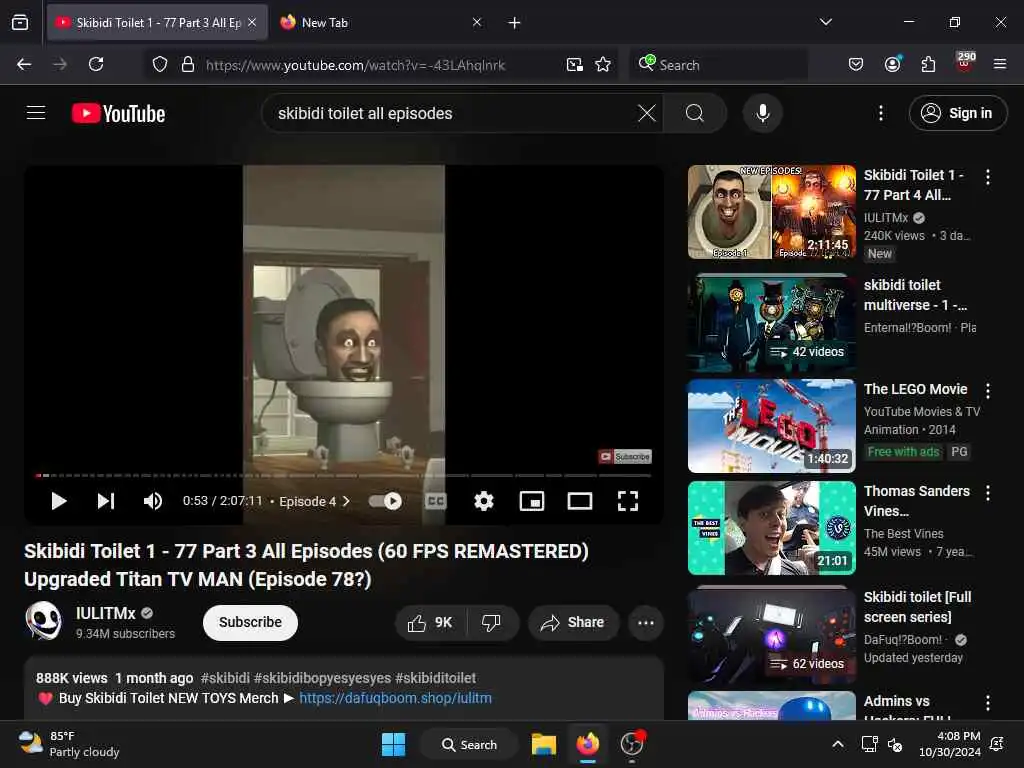Viewport: 1024px width, 768px height.
Task: Play the Skibidi Toilet video
Action: 59,501
